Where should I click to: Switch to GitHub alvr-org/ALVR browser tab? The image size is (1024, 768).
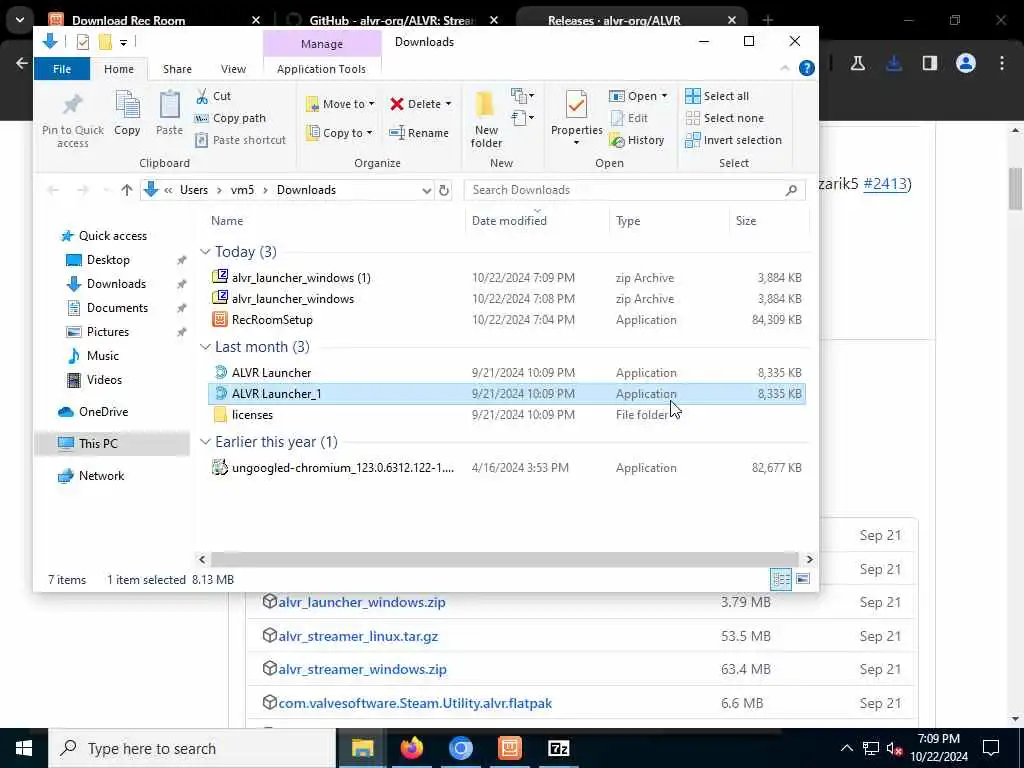tap(392, 20)
